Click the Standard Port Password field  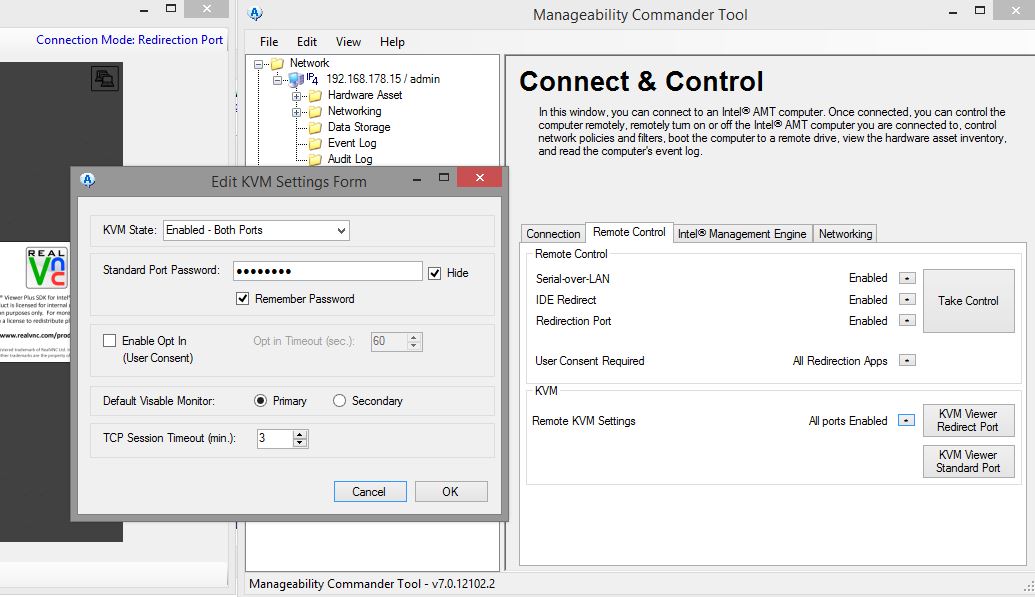327,271
